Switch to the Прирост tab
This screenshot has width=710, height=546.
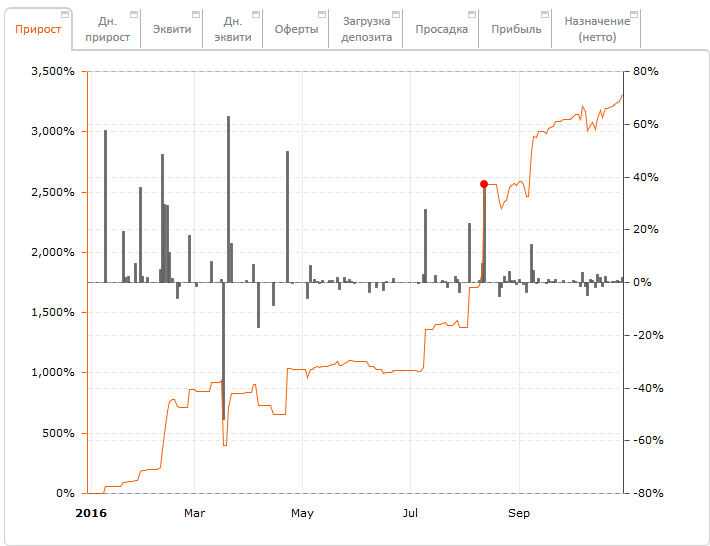point(37,29)
